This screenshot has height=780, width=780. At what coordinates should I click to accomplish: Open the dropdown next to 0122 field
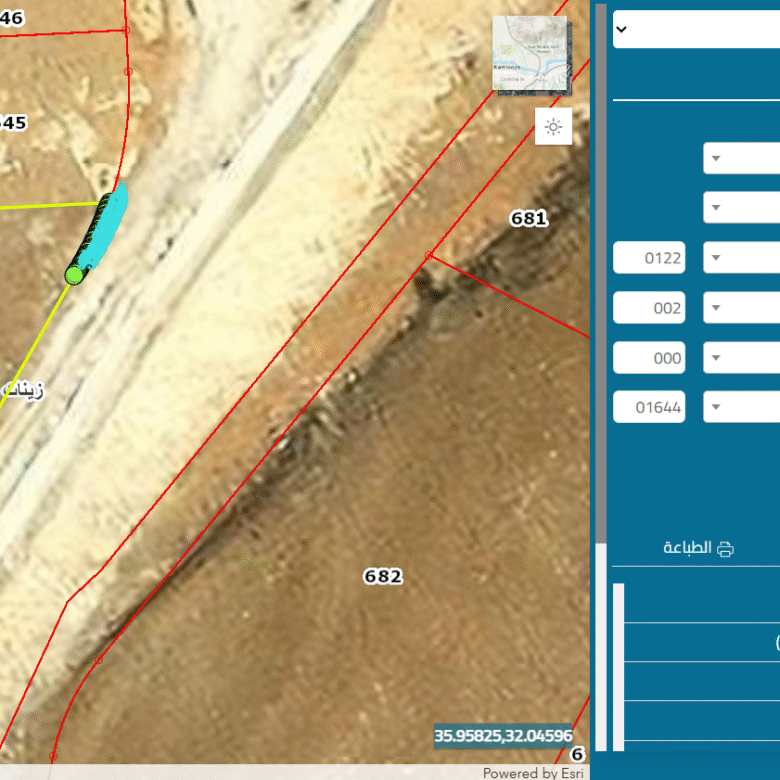point(716,258)
